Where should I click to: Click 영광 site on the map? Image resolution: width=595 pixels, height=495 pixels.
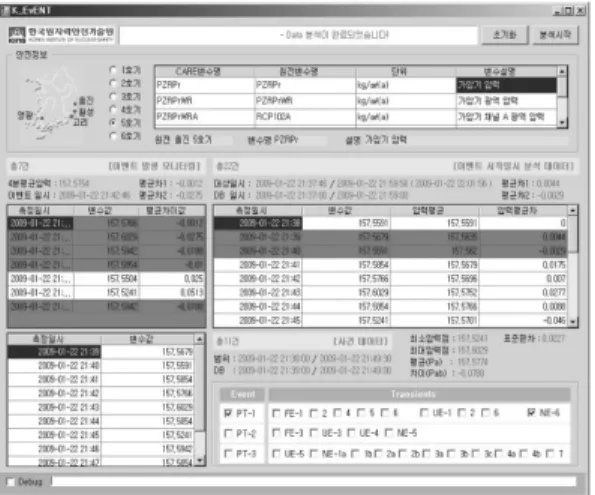coord(25,115)
